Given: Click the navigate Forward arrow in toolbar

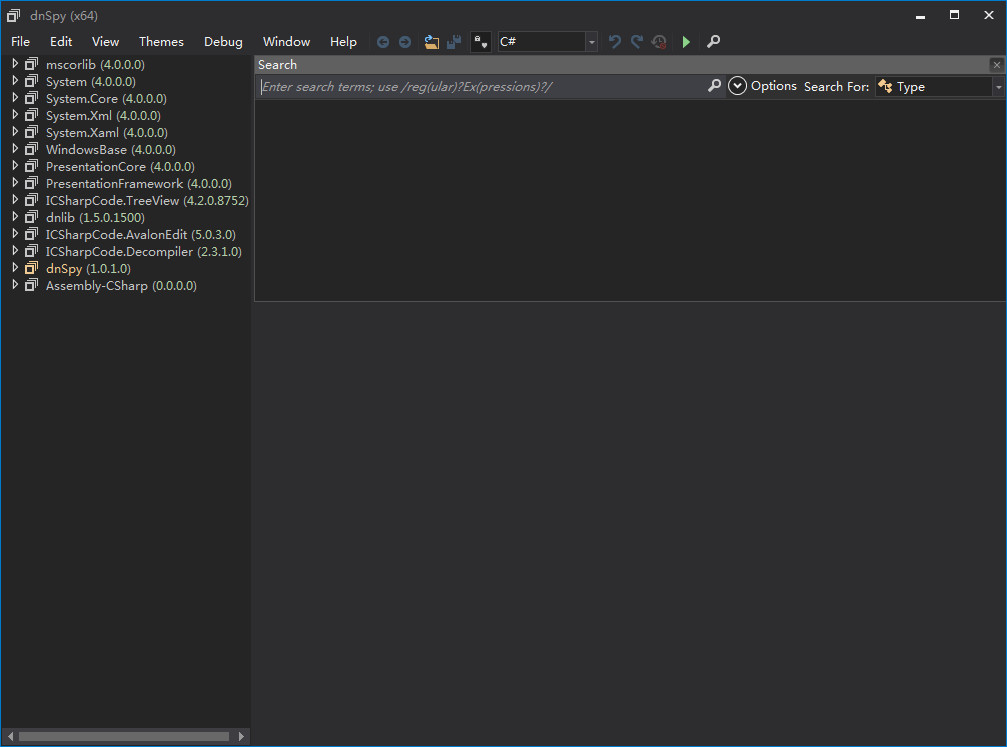Looking at the screenshot, I should pos(405,42).
